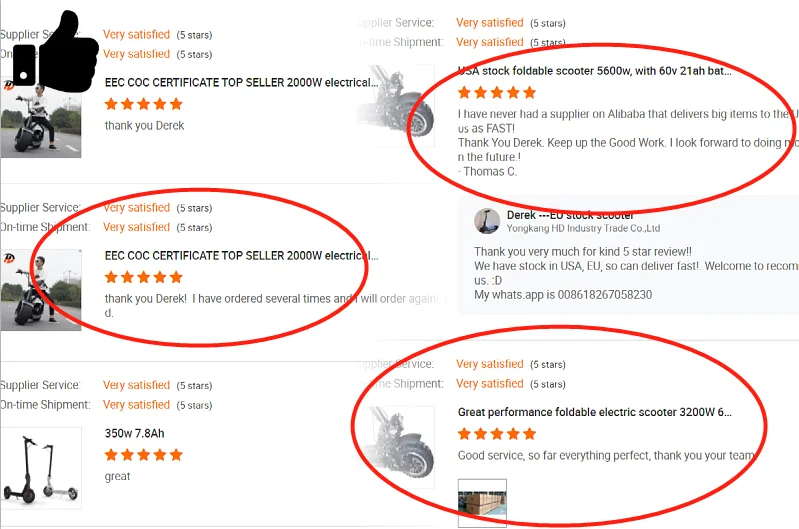The image size is (799, 529).
Task: Click the Great performance scooter product image
Action: pos(395,447)
